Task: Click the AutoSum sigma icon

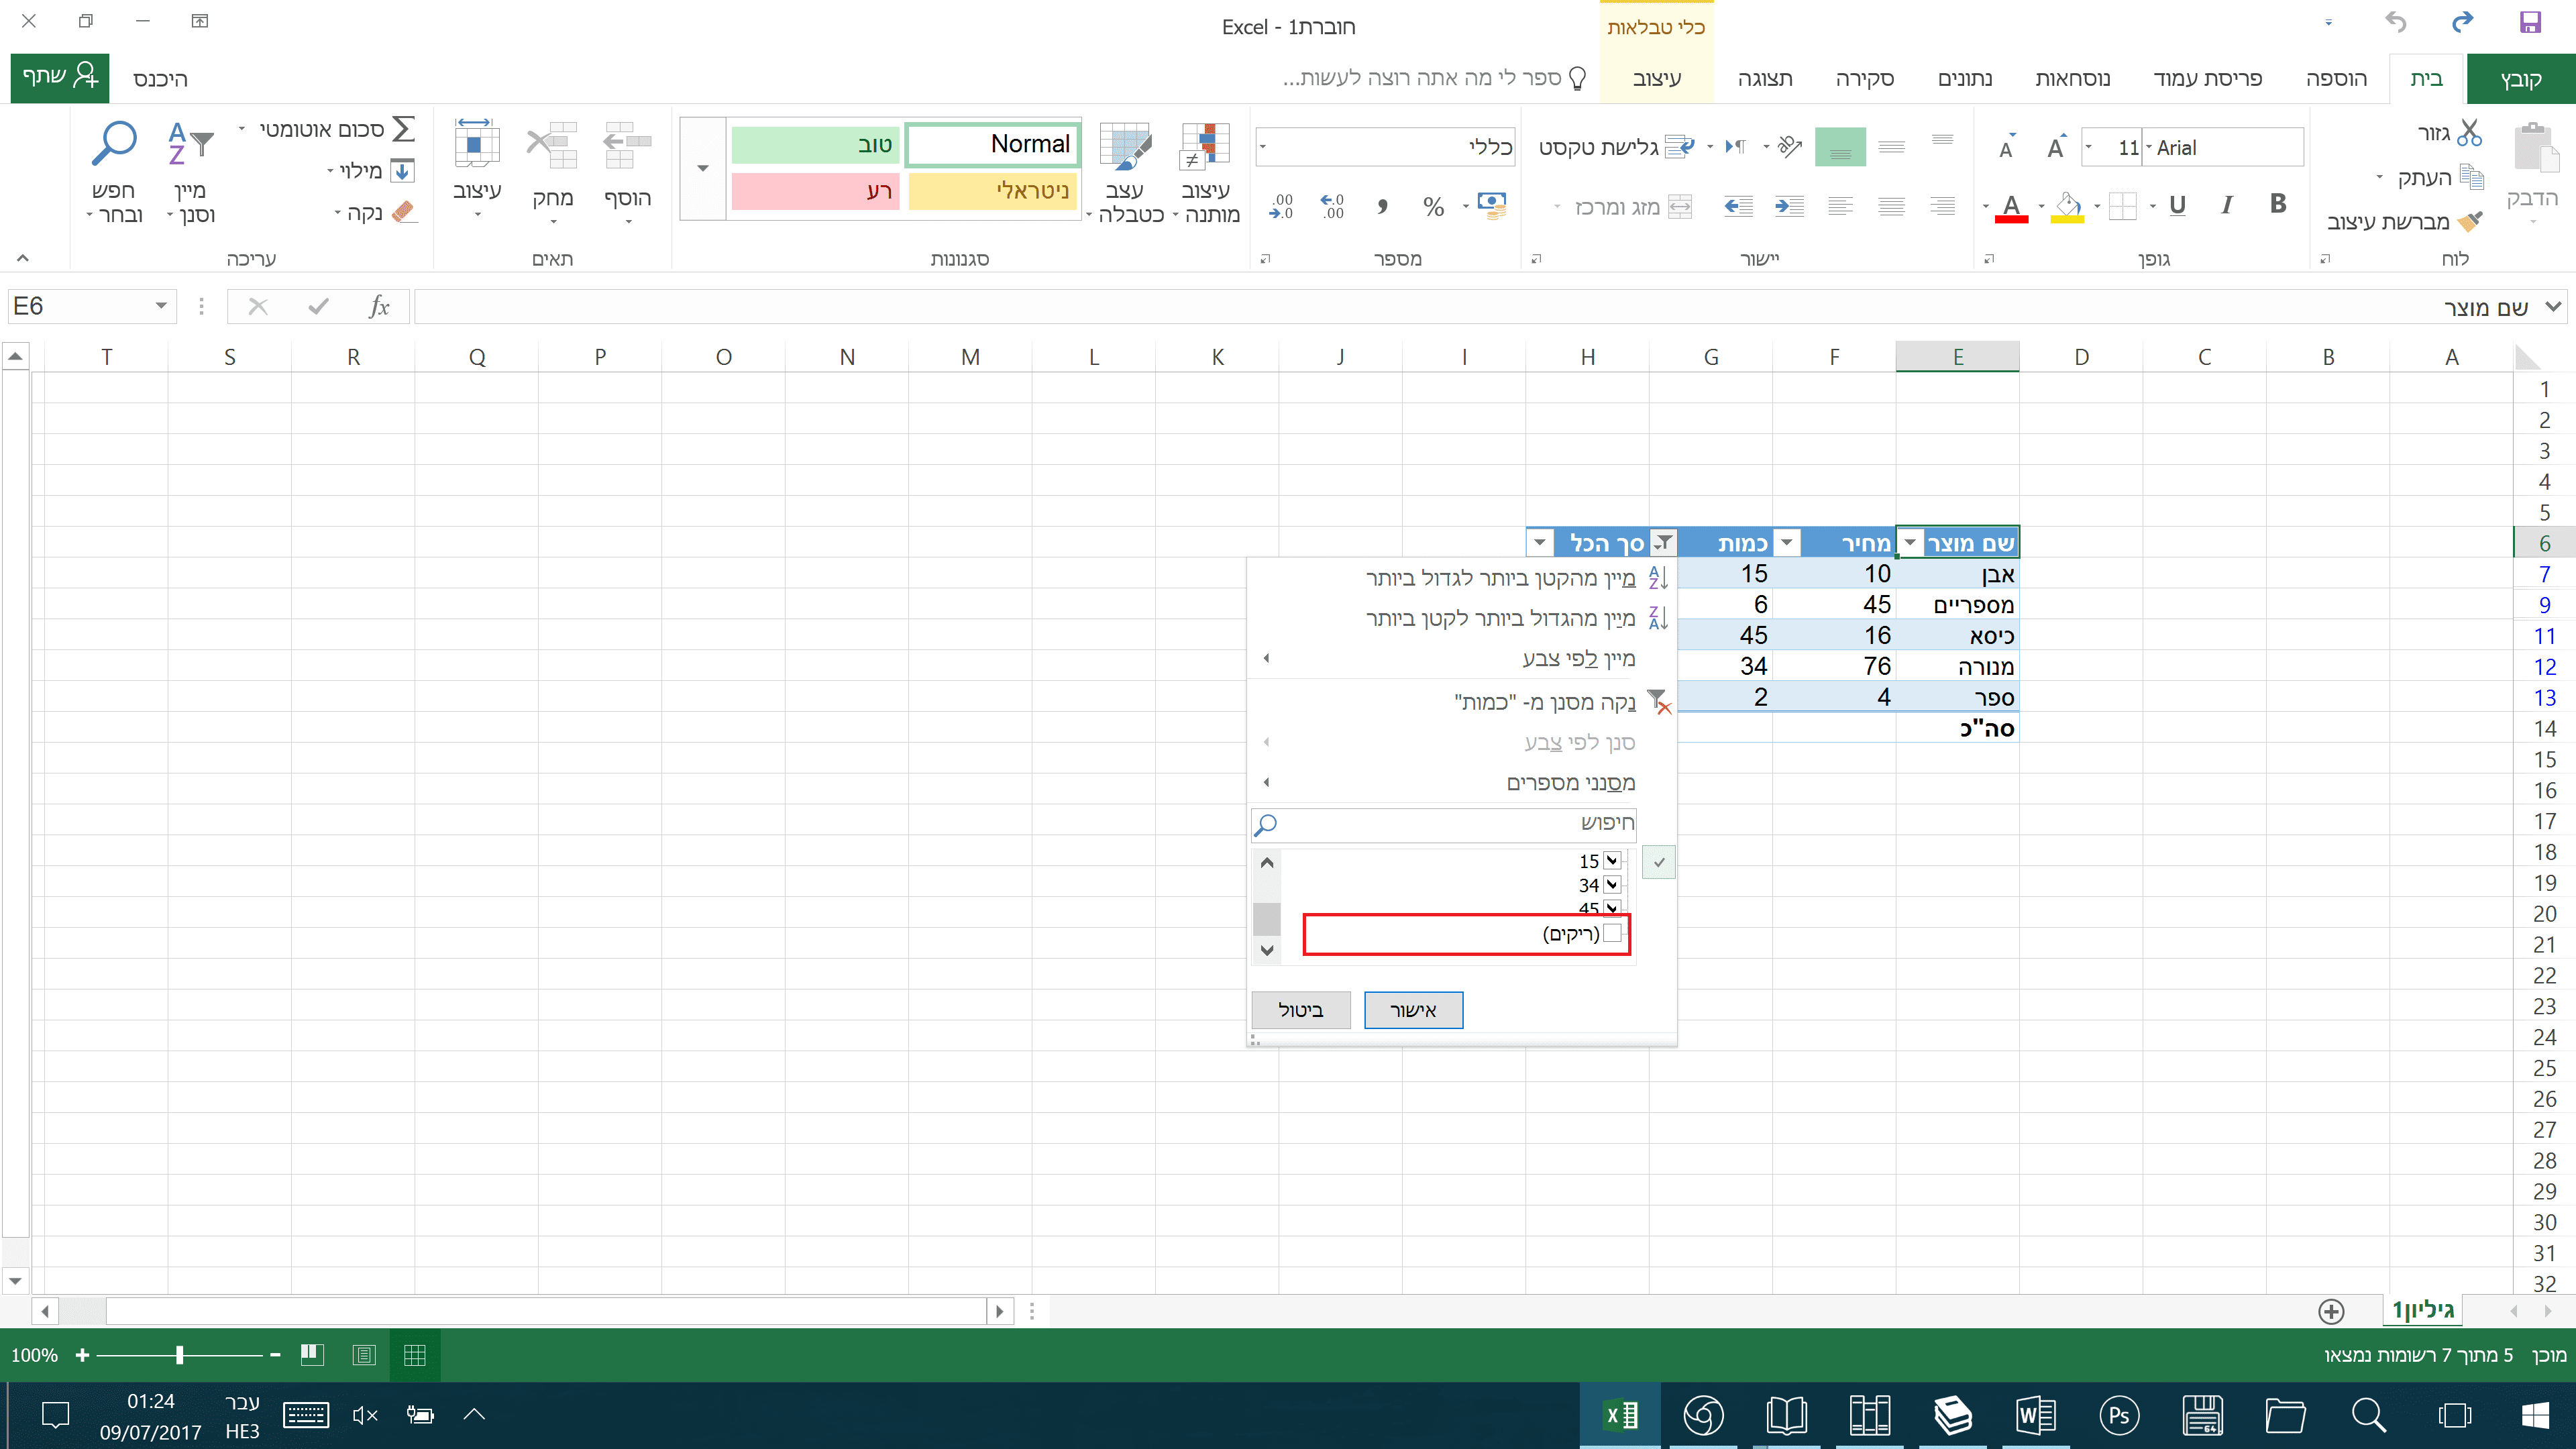Action: tap(404, 129)
